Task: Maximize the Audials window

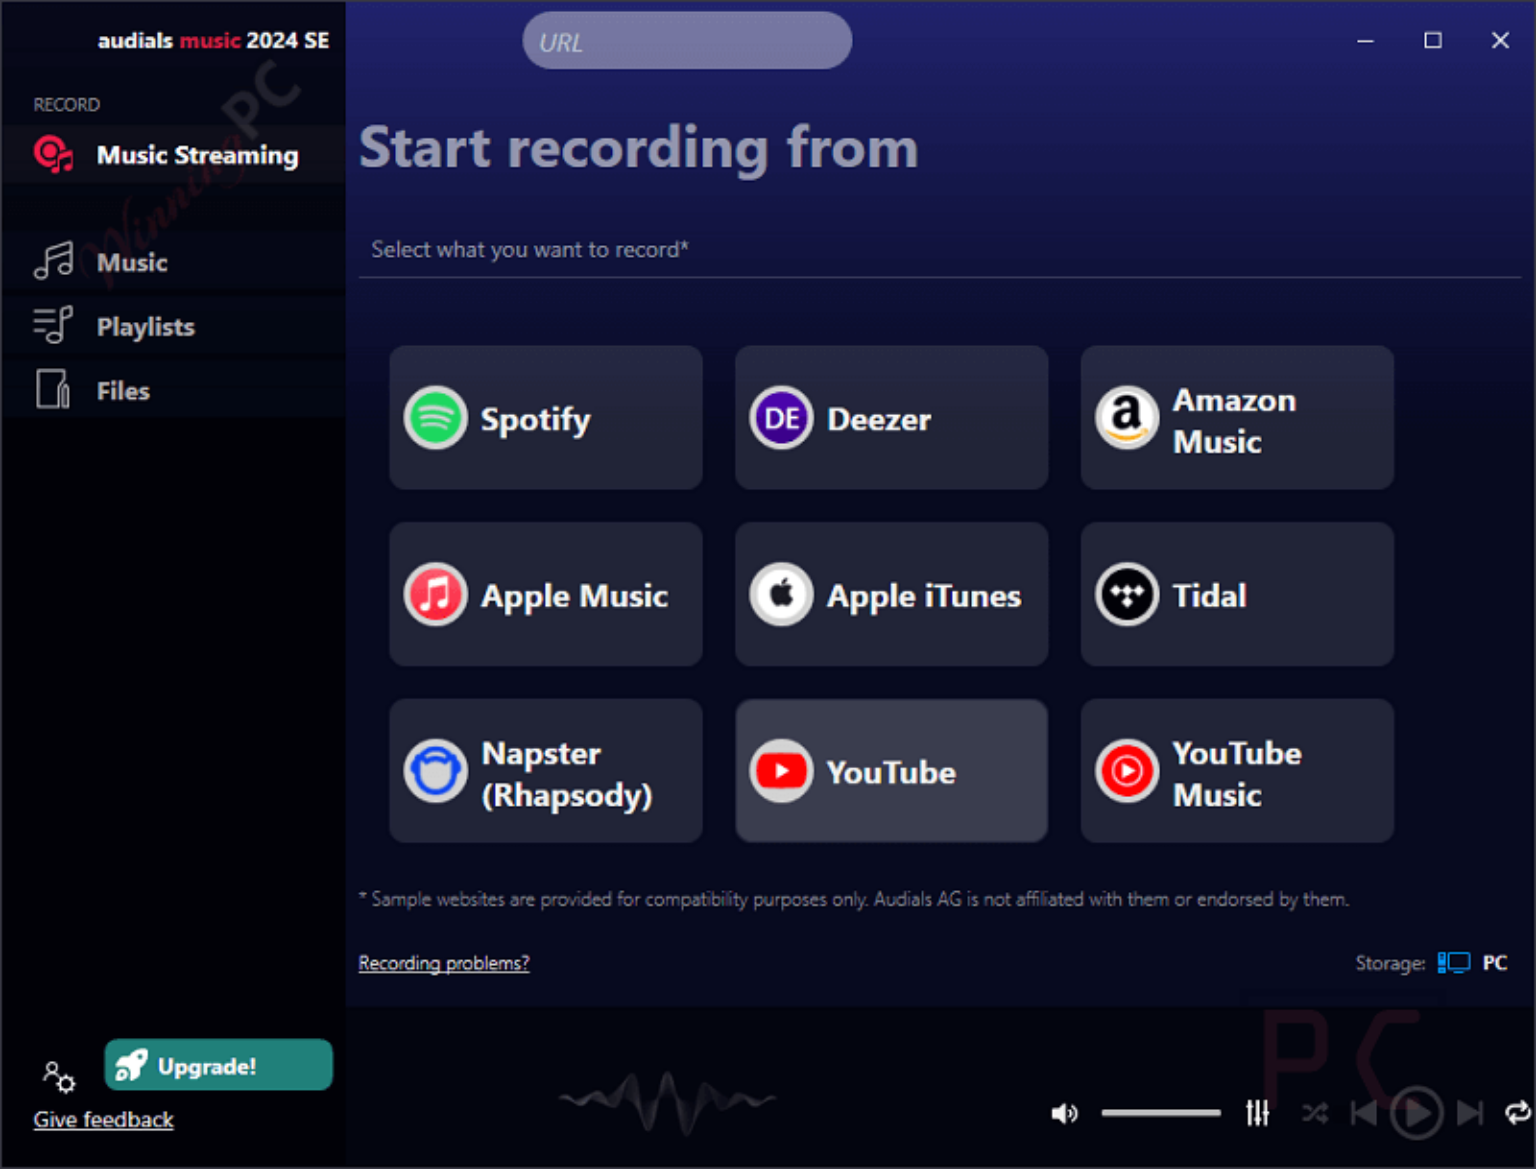Action: tap(1433, 41)
